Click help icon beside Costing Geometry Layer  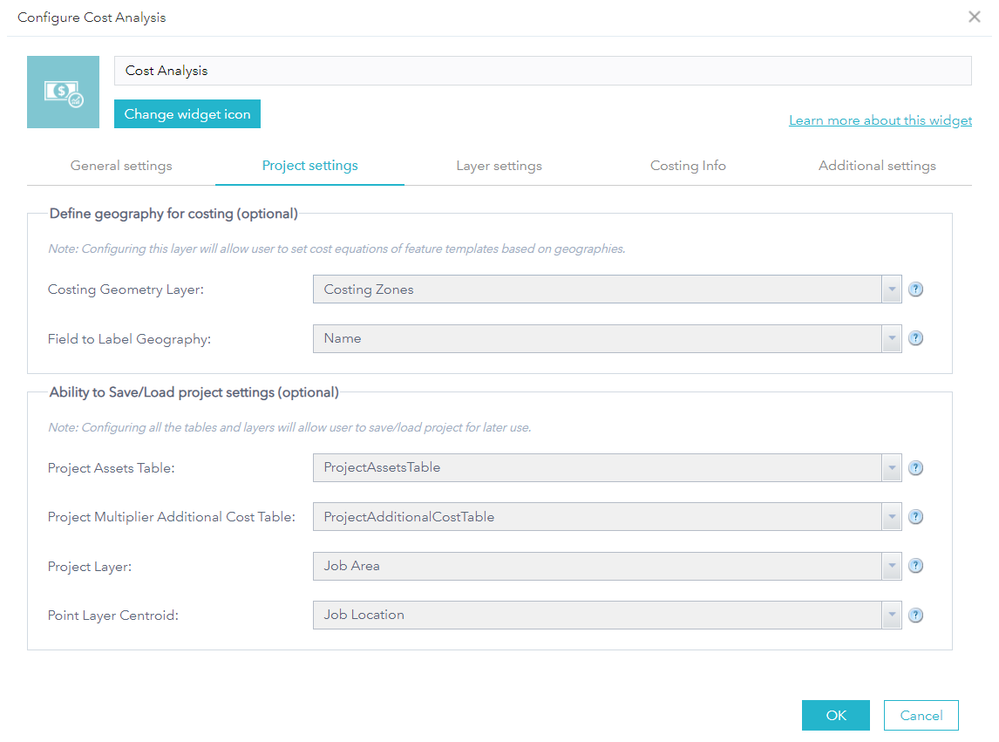point(915,290)
